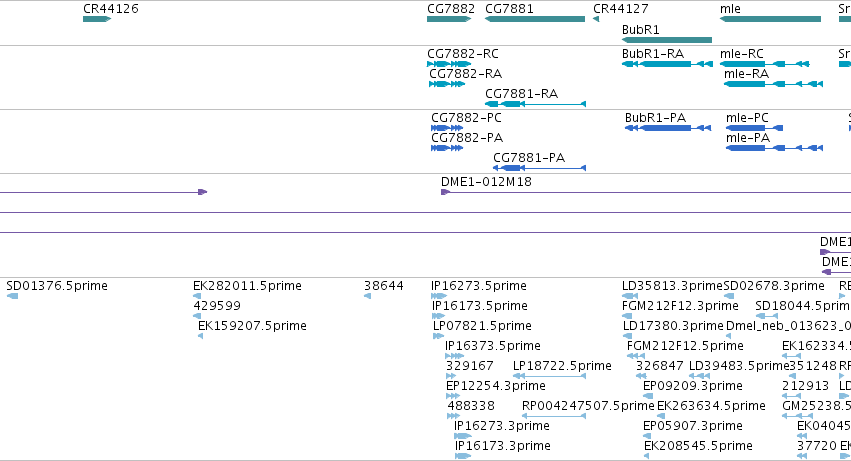This screenshot has width=851, height=461.
Task: Select the mle-PC protein feature glyph
Action: (x=754, y=128)
